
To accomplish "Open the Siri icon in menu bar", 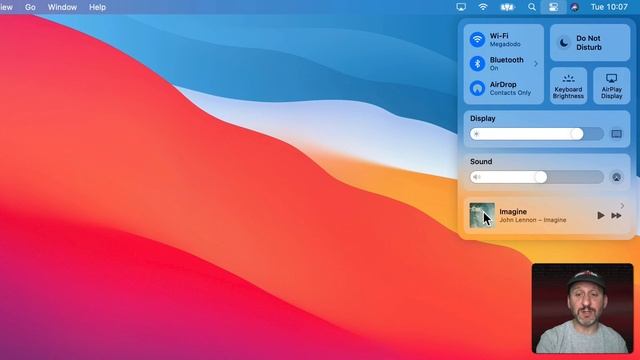I will pyautogui.click(x=575, y=7).
